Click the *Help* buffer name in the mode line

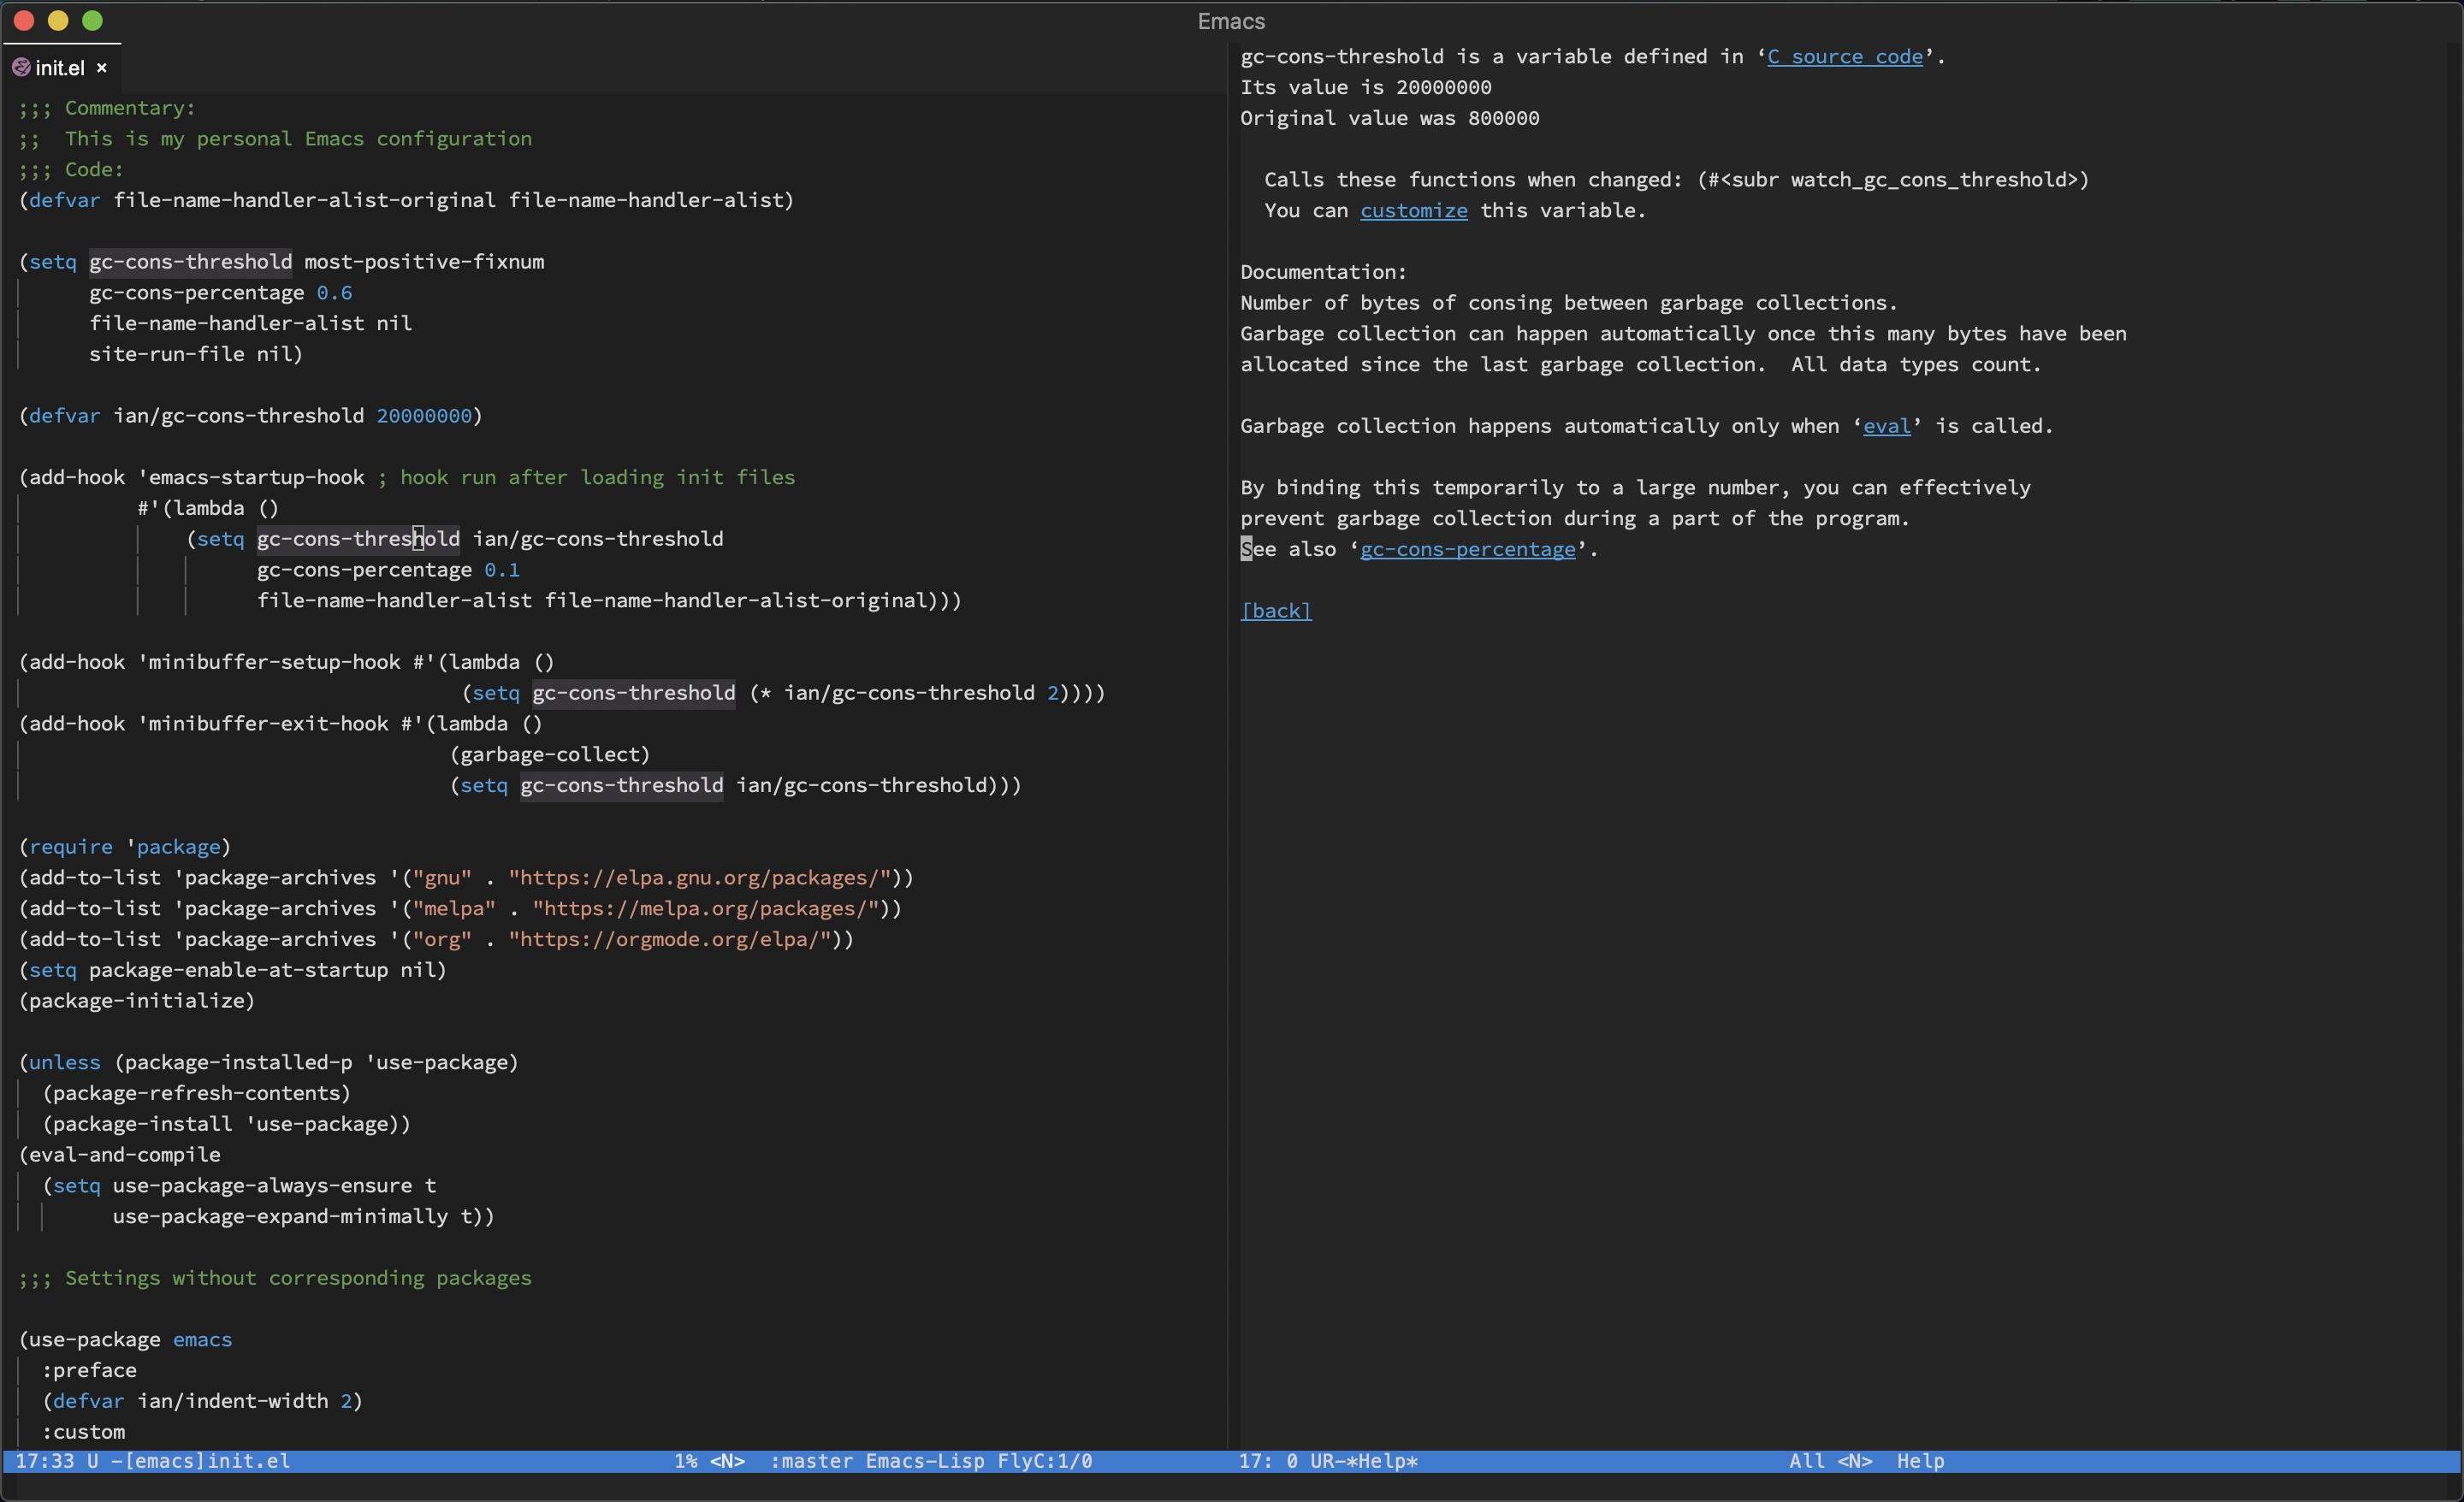point(1383,1461)
